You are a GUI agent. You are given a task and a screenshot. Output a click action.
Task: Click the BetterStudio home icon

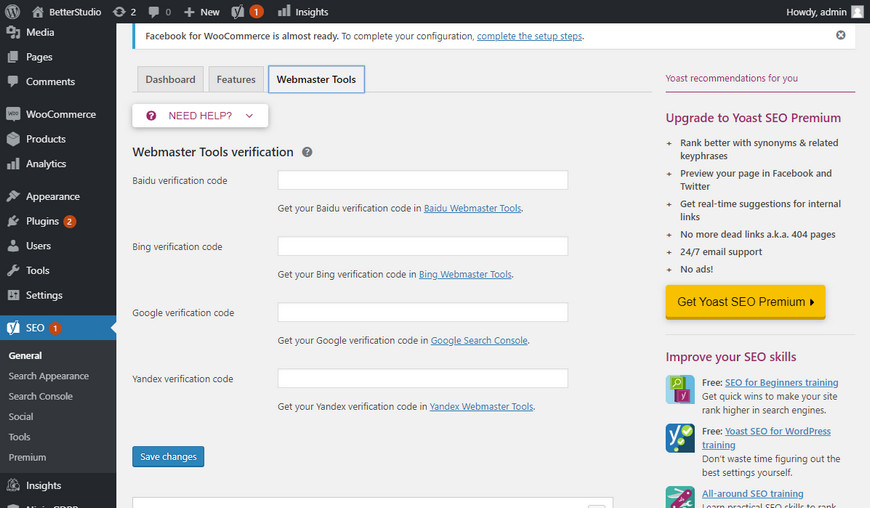pos(38,12)
